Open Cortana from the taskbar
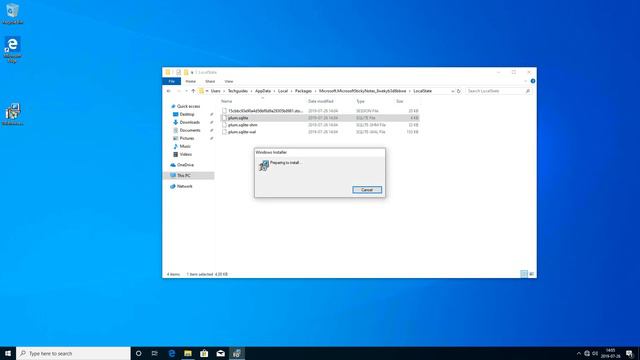Screen dimensions: 640x360 pos(138,353)
